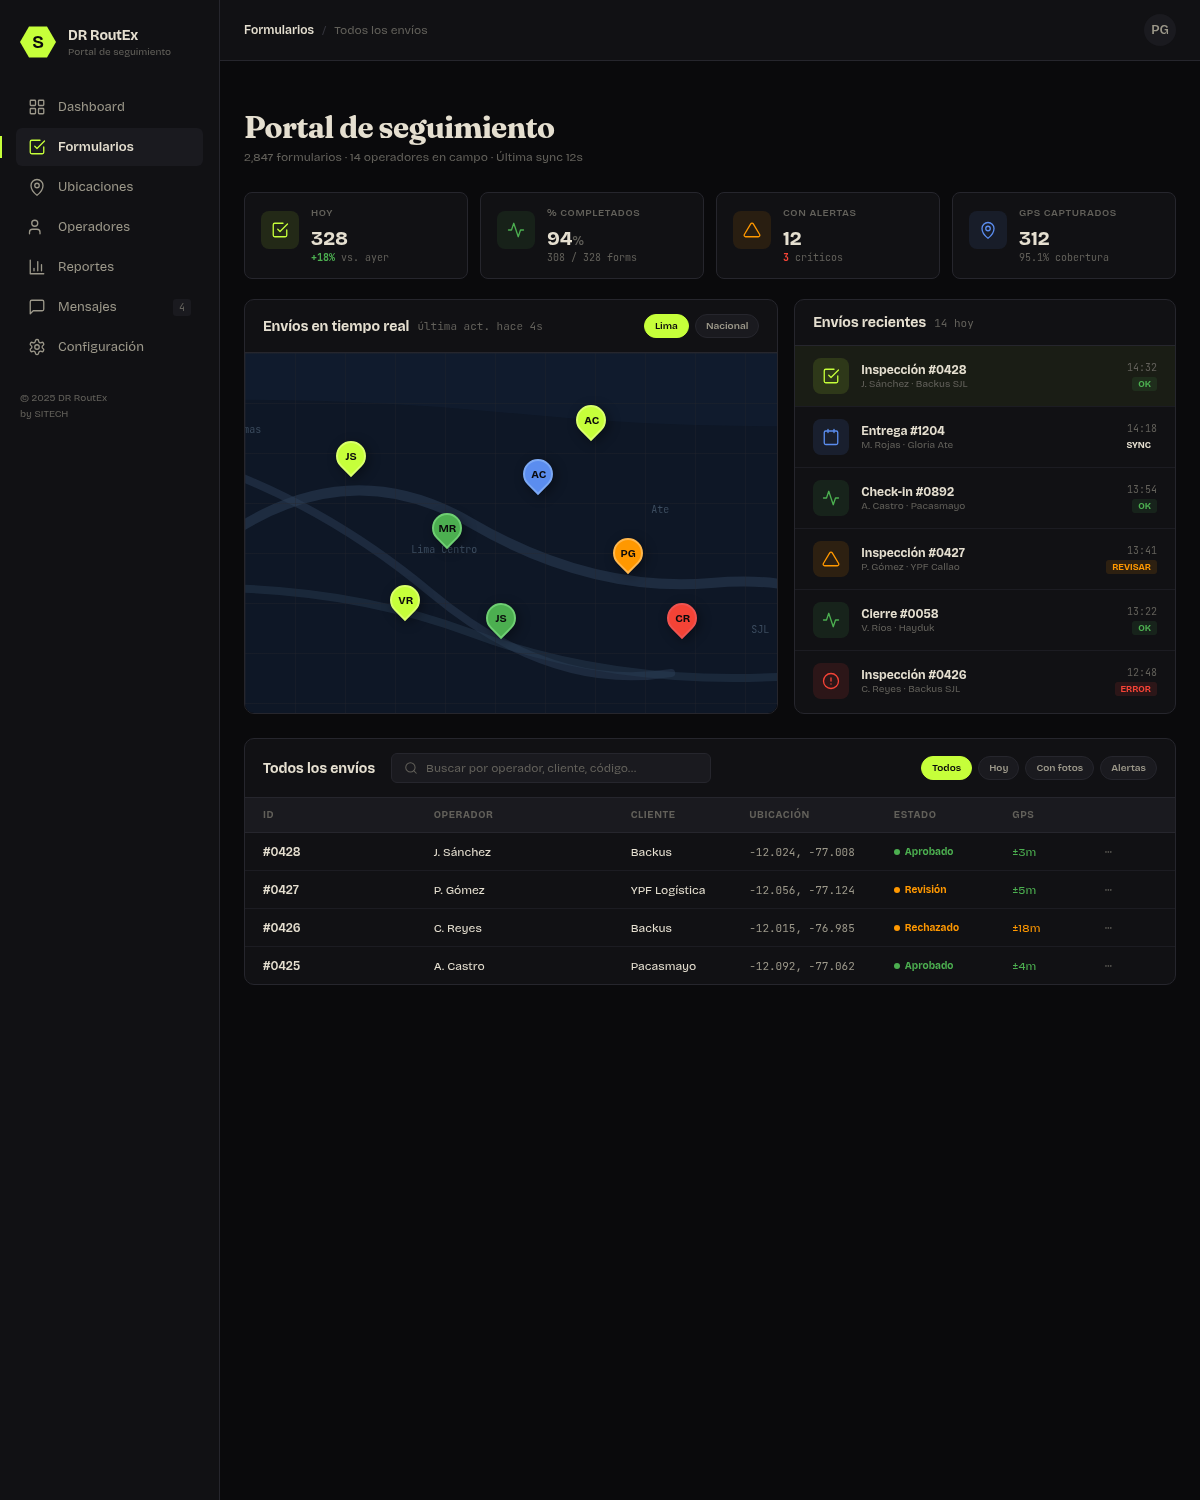1200x1500 pixels.
Task: Open Inspección #0428 recent submission
Action: point(985,376)
